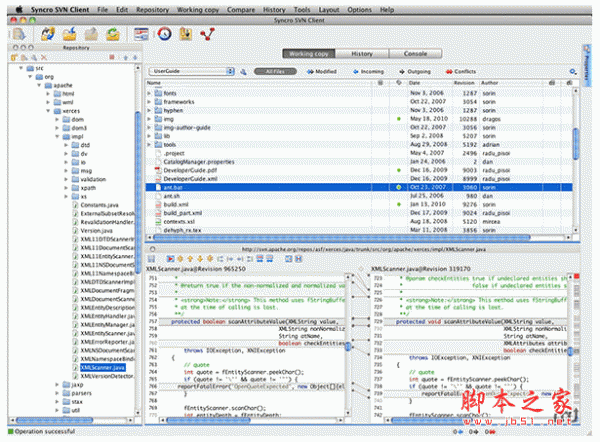Toggle the Incoming filter
The height and width of the screenshot is (442, 600).
click(x=368, y=72)
